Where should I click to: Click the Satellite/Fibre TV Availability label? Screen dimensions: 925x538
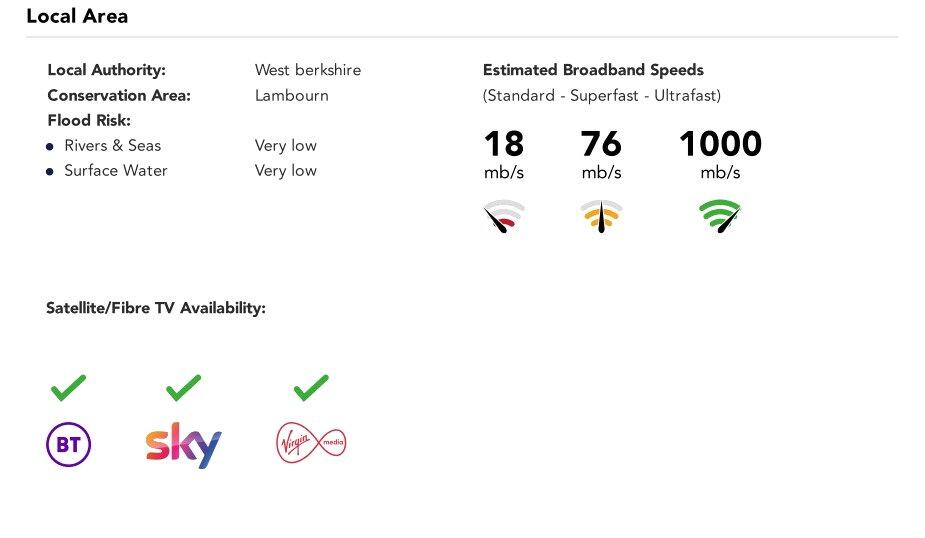point(156,308)
